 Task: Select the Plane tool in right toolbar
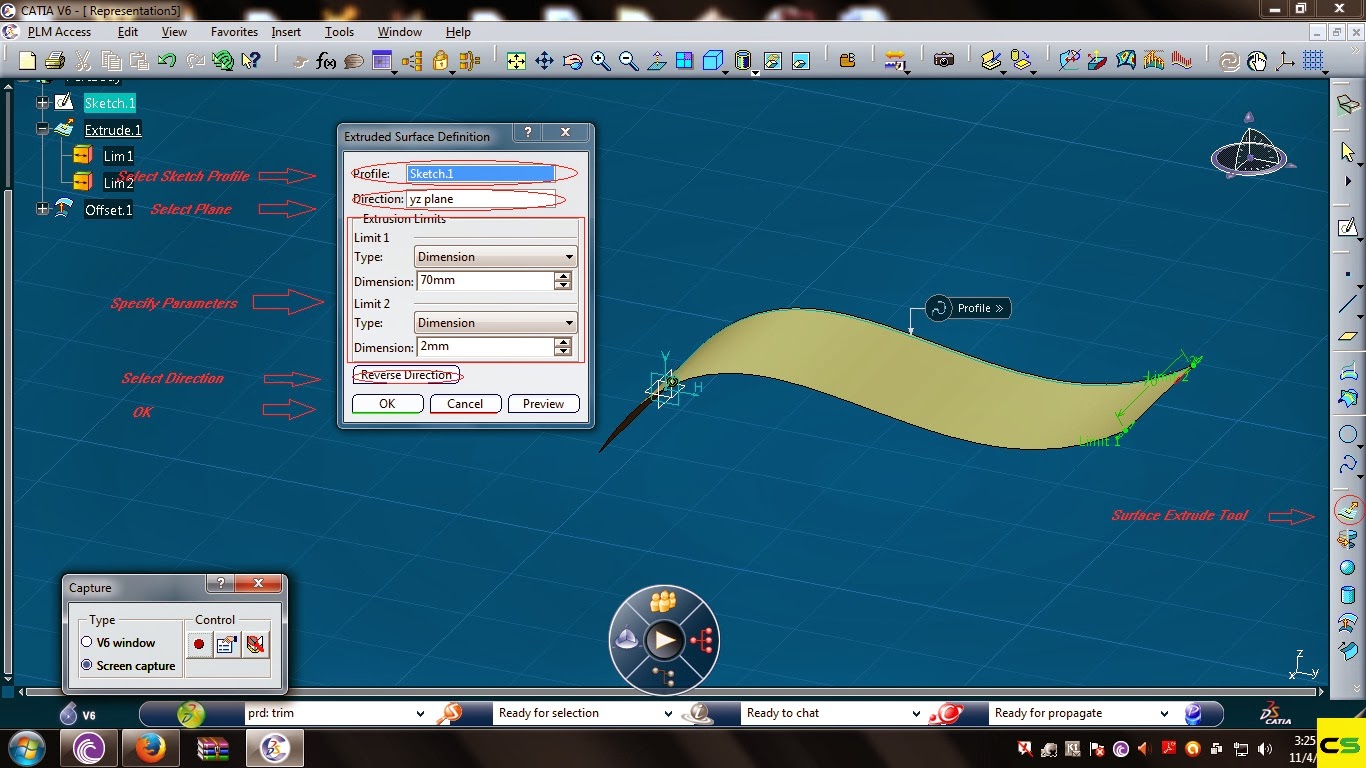point(1348,337)
